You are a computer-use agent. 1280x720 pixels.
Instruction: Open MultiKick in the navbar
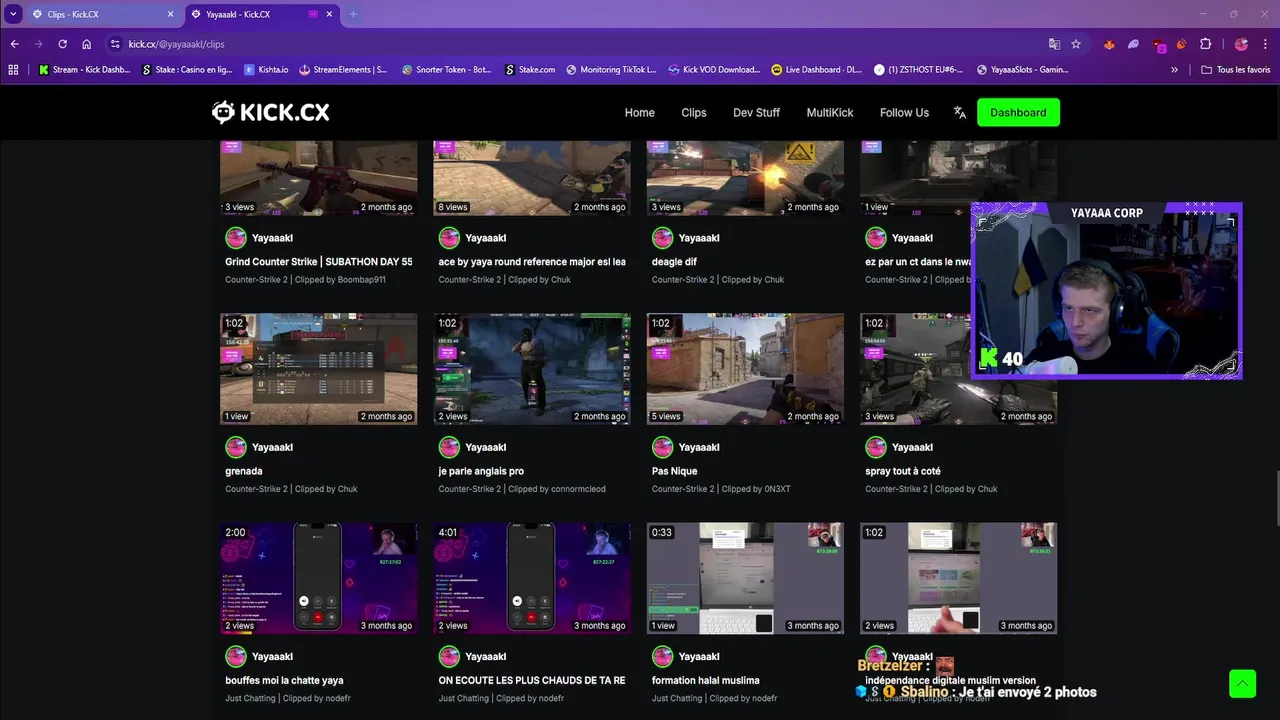coord(830,113)
